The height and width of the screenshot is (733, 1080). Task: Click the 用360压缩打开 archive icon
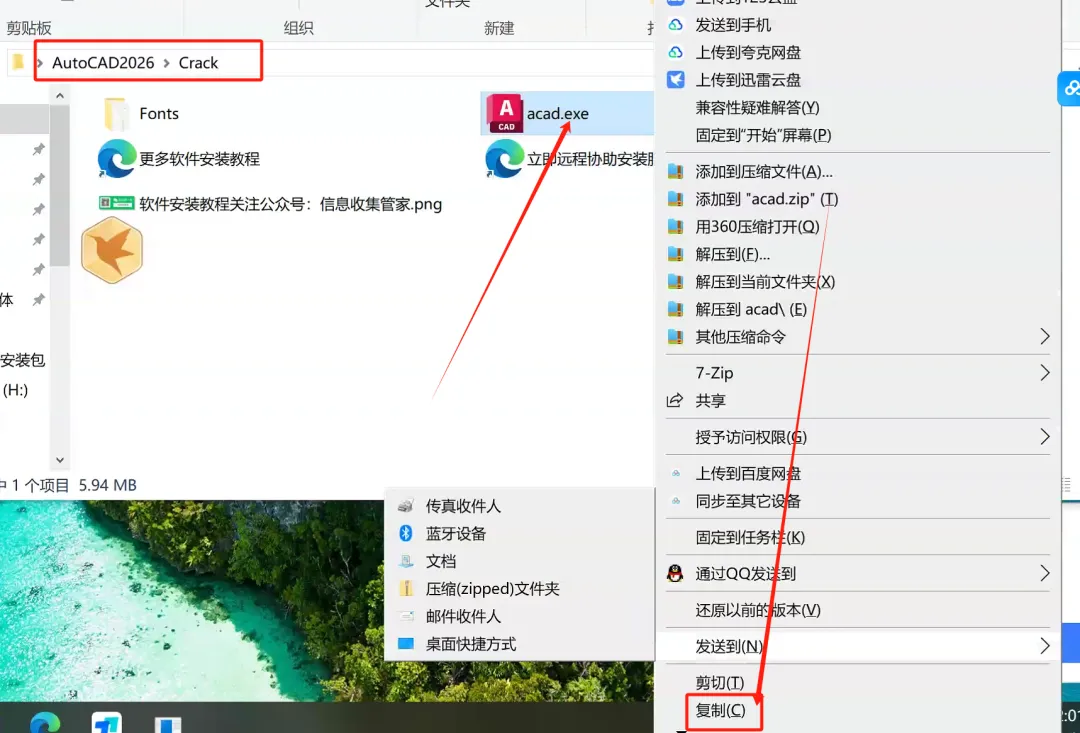pyautogui.click(x=676, y=227)
